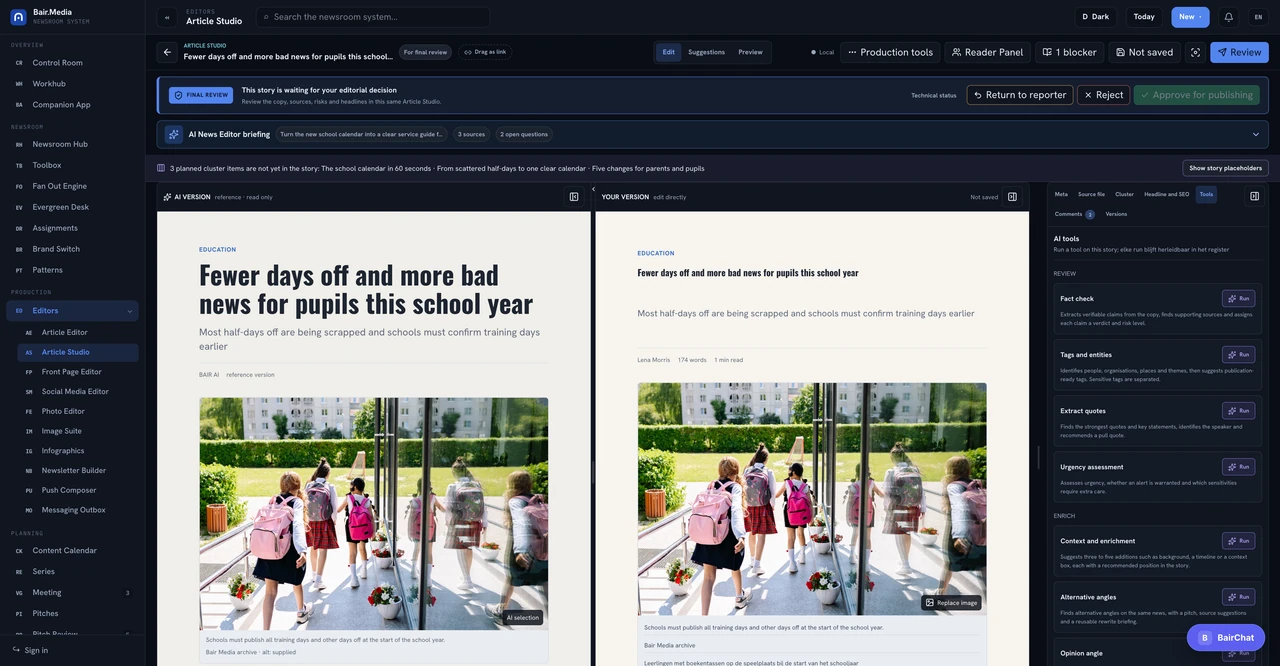
Task: Switch to Edit mode
Action: click(668, 52)
